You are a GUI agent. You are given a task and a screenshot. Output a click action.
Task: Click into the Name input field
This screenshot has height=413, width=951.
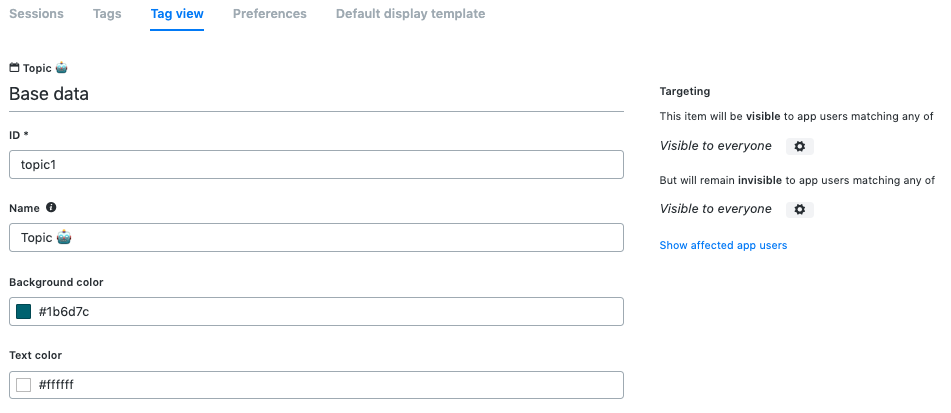coord(316,238)
